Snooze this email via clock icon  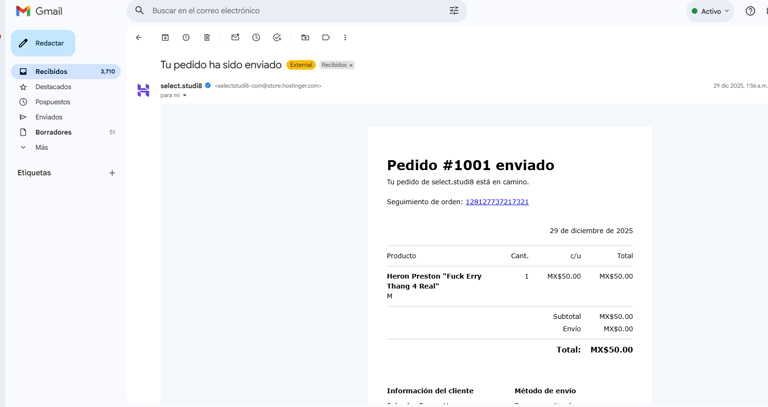pos(256,37)
